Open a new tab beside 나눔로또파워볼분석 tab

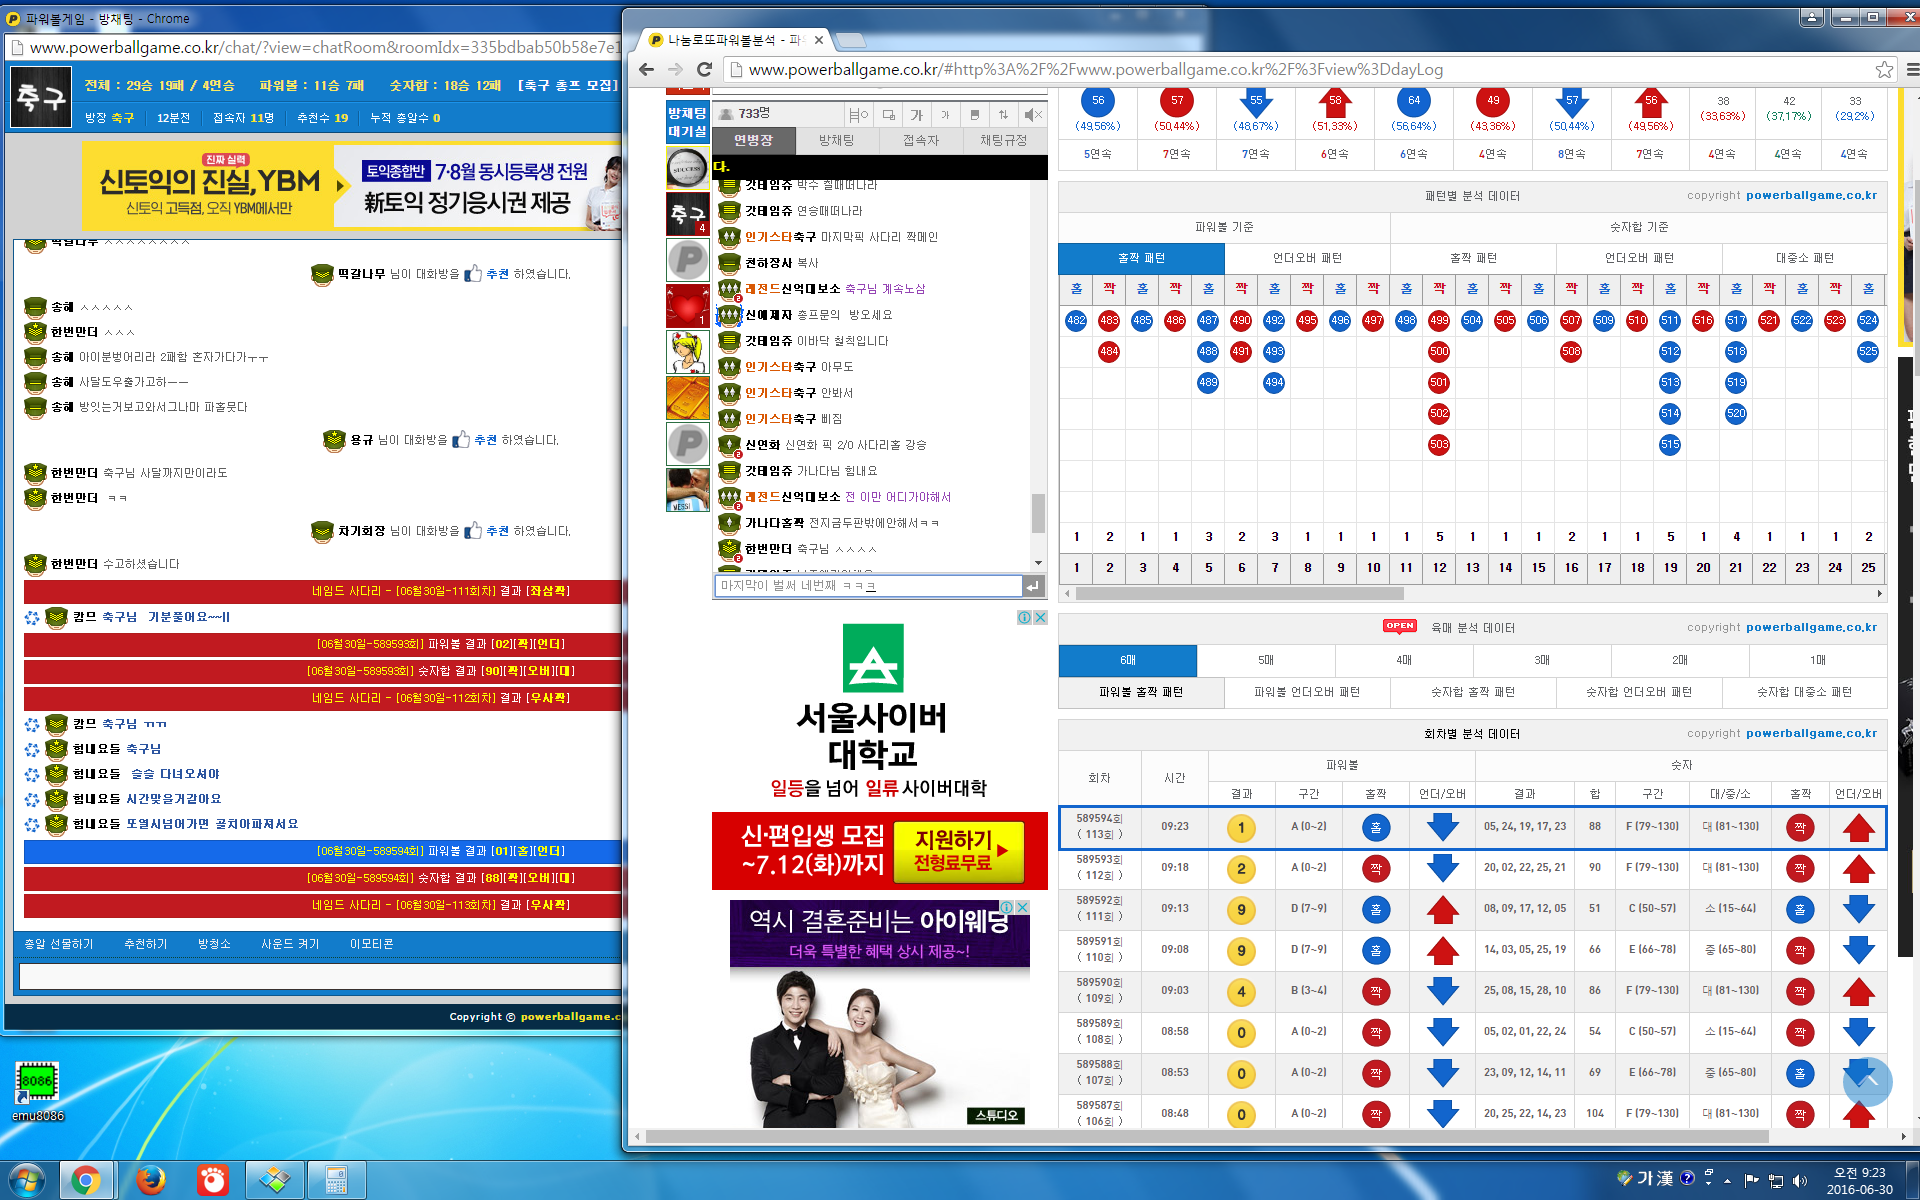pyautogui.click(x=850, y=40)
